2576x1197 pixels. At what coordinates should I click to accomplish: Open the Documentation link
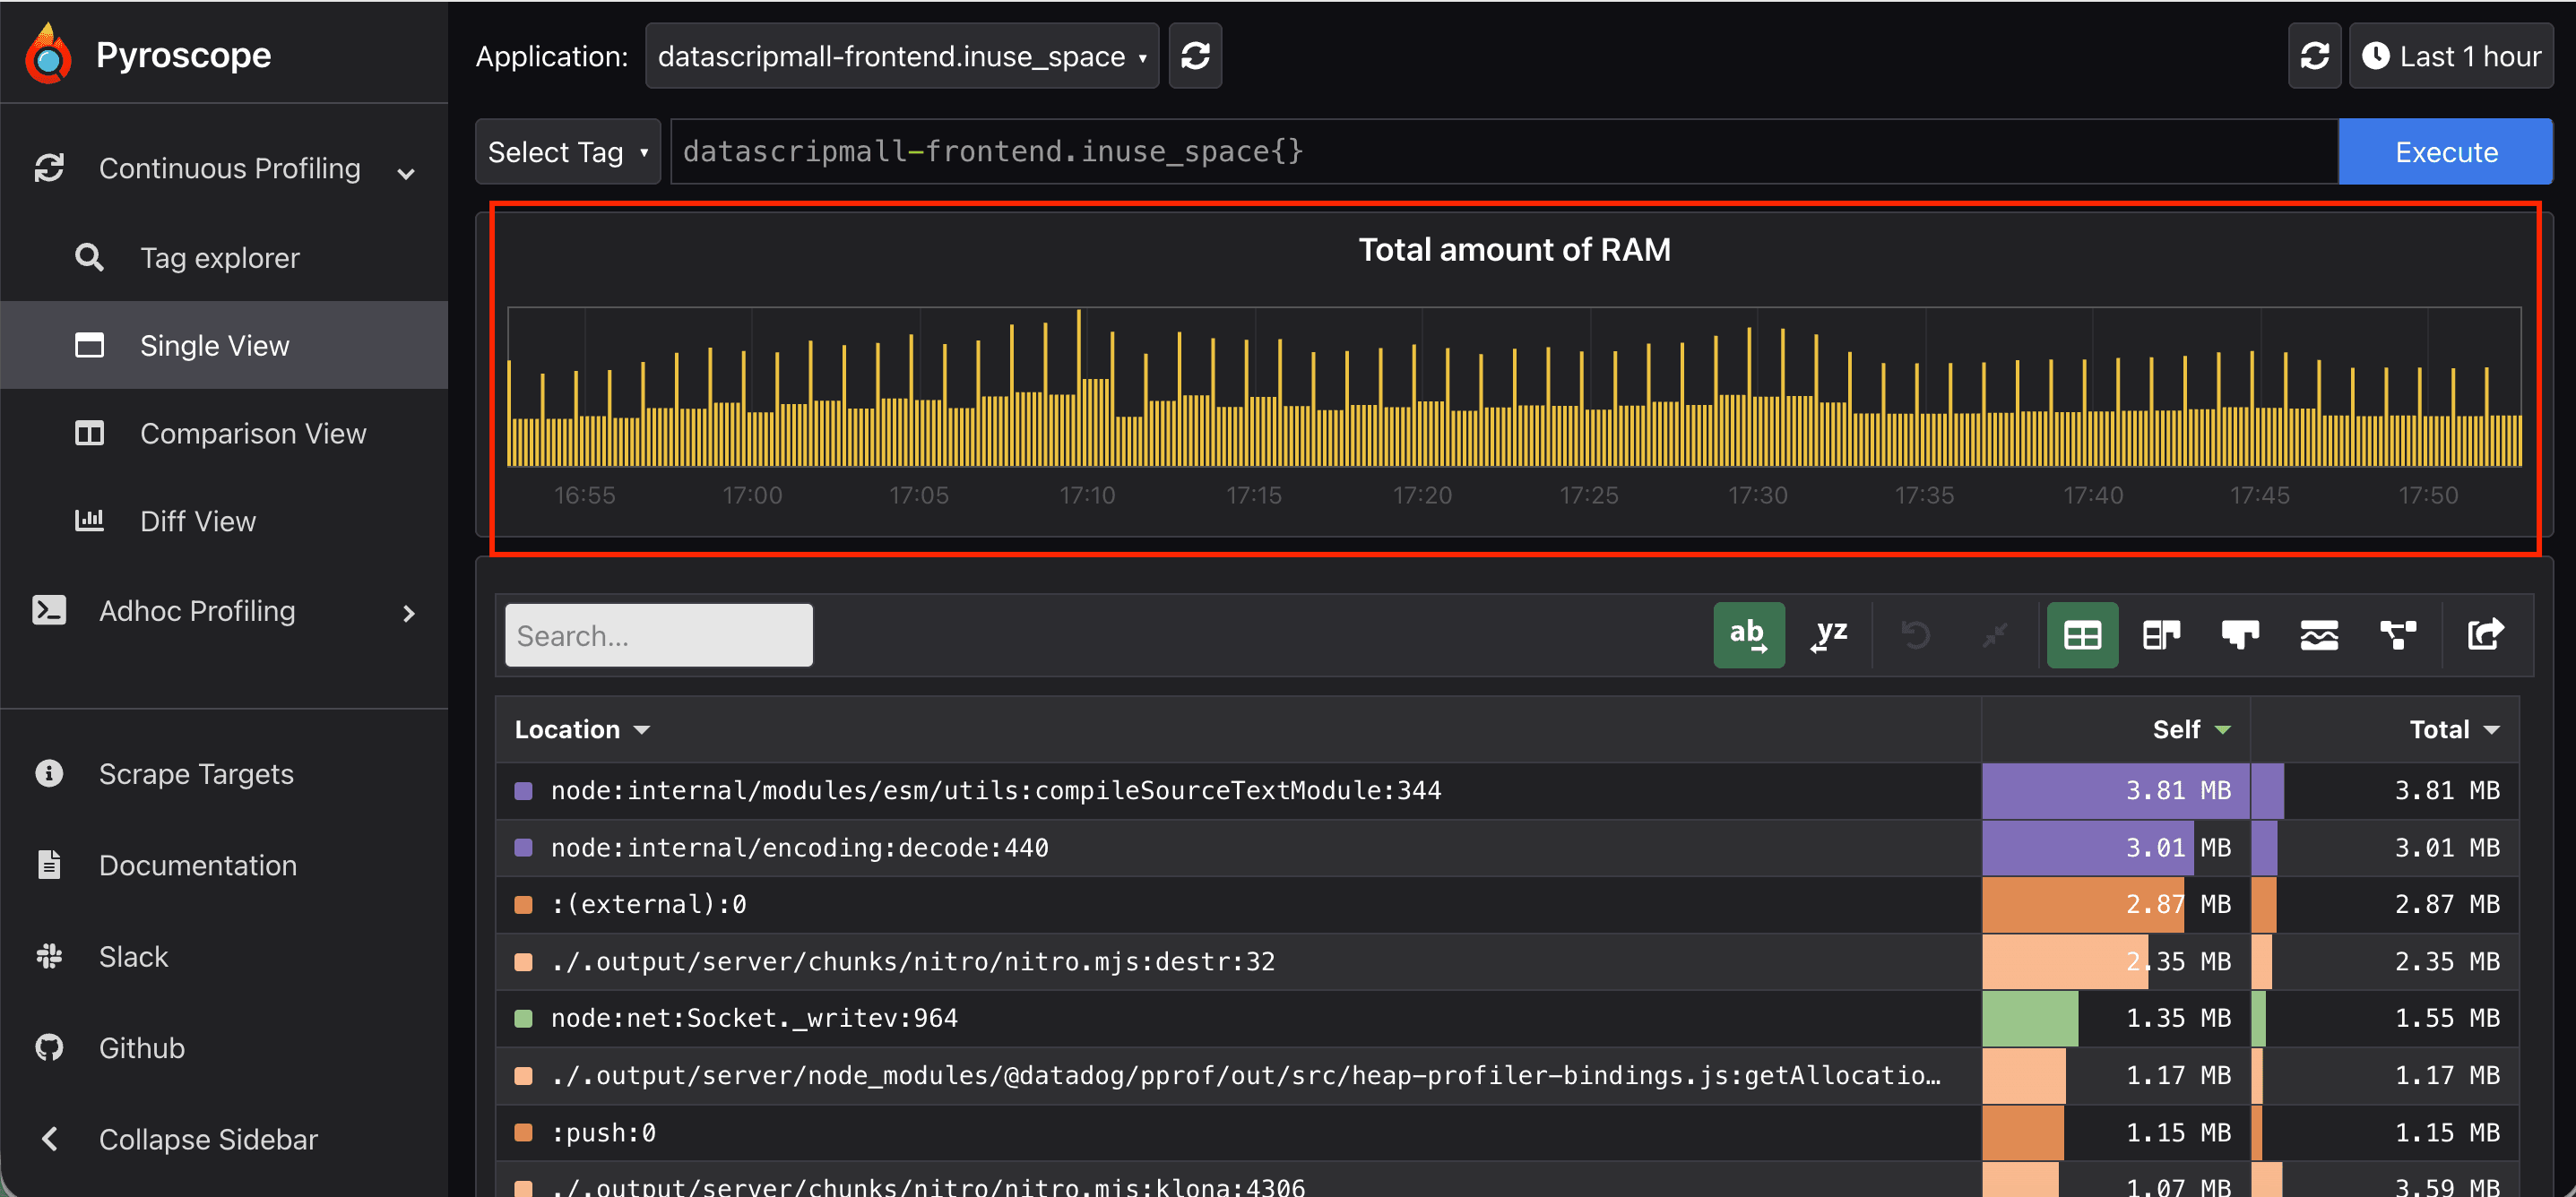pos(198,865)
